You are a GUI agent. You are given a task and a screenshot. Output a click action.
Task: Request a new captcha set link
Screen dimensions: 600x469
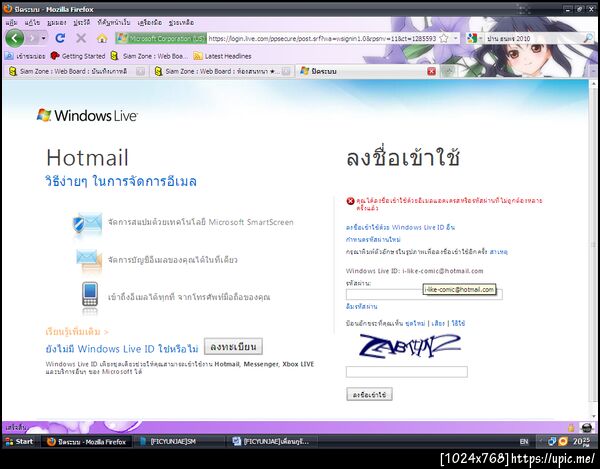click(415, 323)
